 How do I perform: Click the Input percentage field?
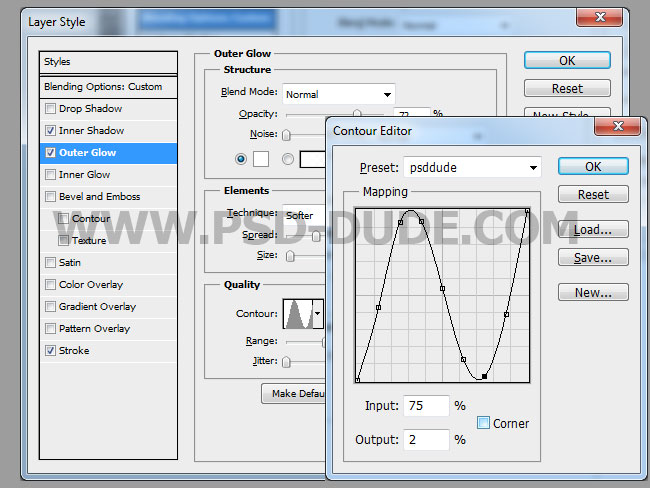coord(427,405)
